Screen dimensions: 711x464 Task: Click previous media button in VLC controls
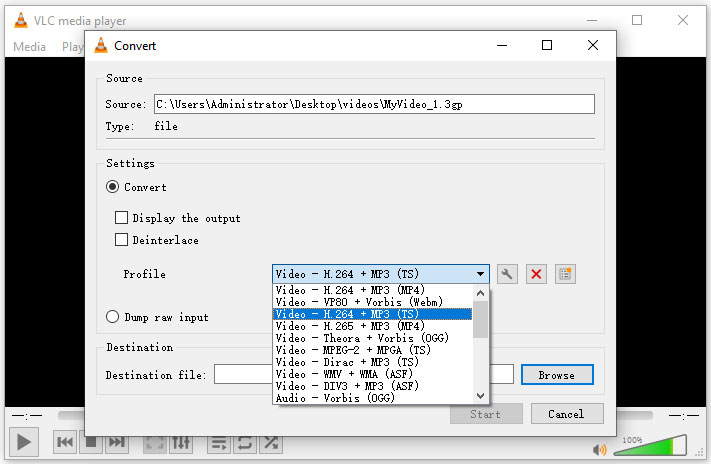(65, 442)
